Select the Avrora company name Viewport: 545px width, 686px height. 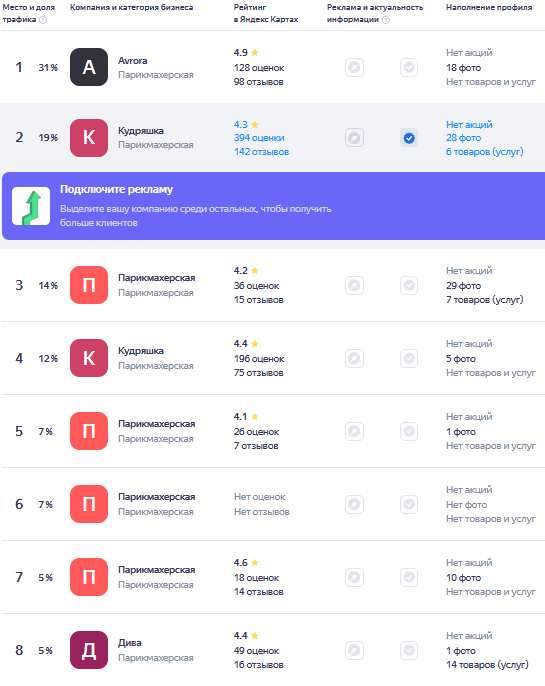[x=133, y=61]
